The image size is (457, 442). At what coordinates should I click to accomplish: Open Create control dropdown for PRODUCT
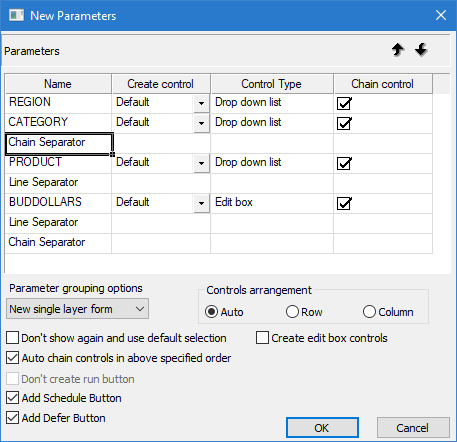(201, 163)
